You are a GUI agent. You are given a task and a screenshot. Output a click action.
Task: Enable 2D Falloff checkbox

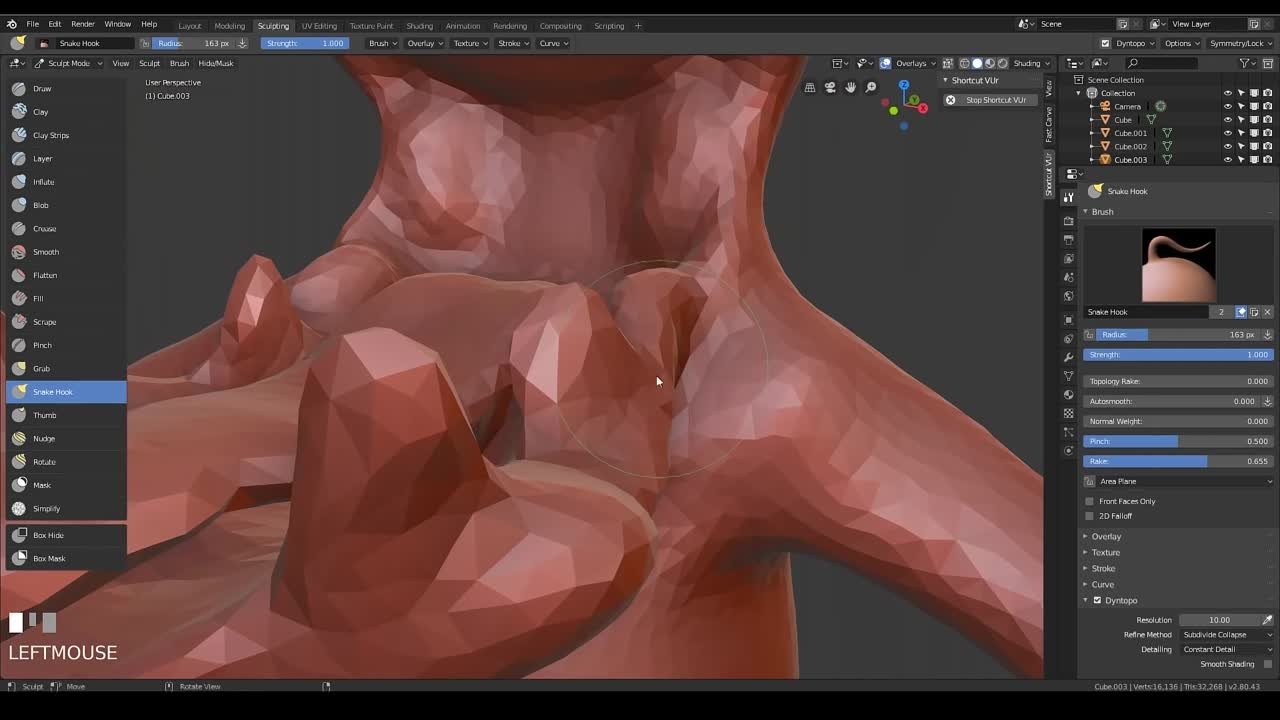click(x=1089, y=516)
